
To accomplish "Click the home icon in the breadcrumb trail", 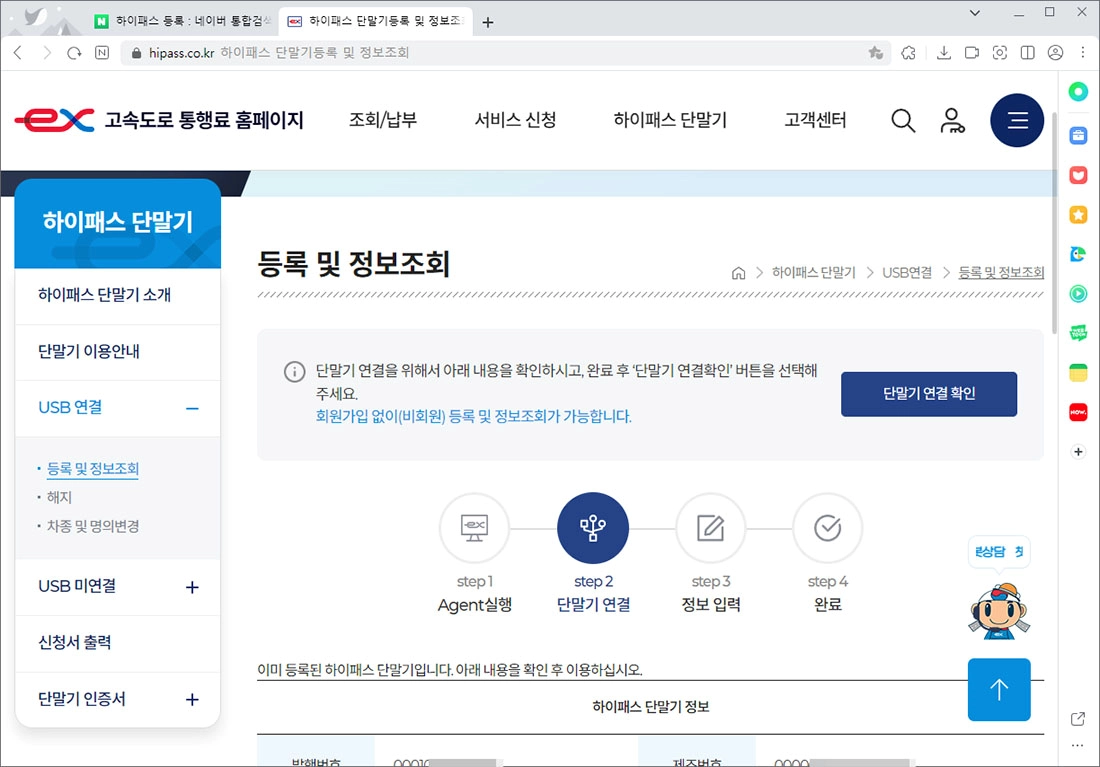I will [x=739, y=271].
